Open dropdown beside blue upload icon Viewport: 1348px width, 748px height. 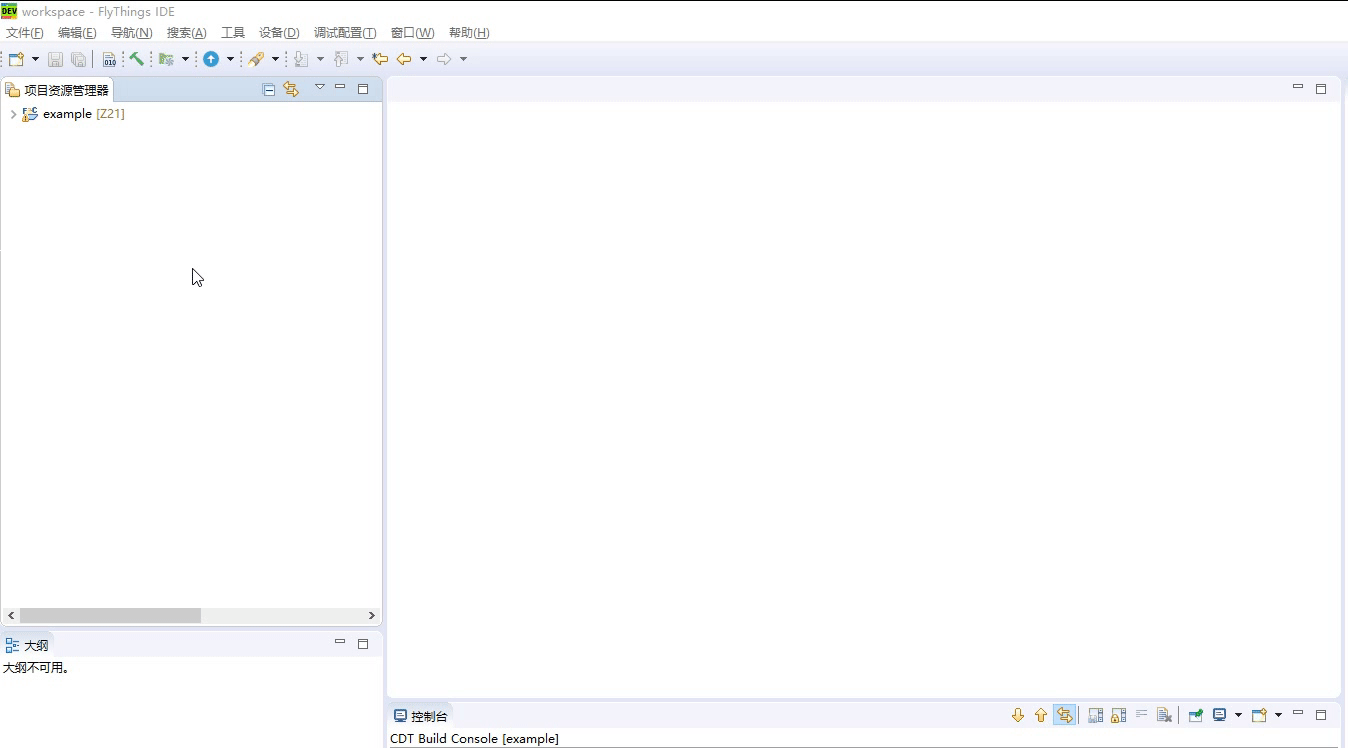click(x=230, y=59)
